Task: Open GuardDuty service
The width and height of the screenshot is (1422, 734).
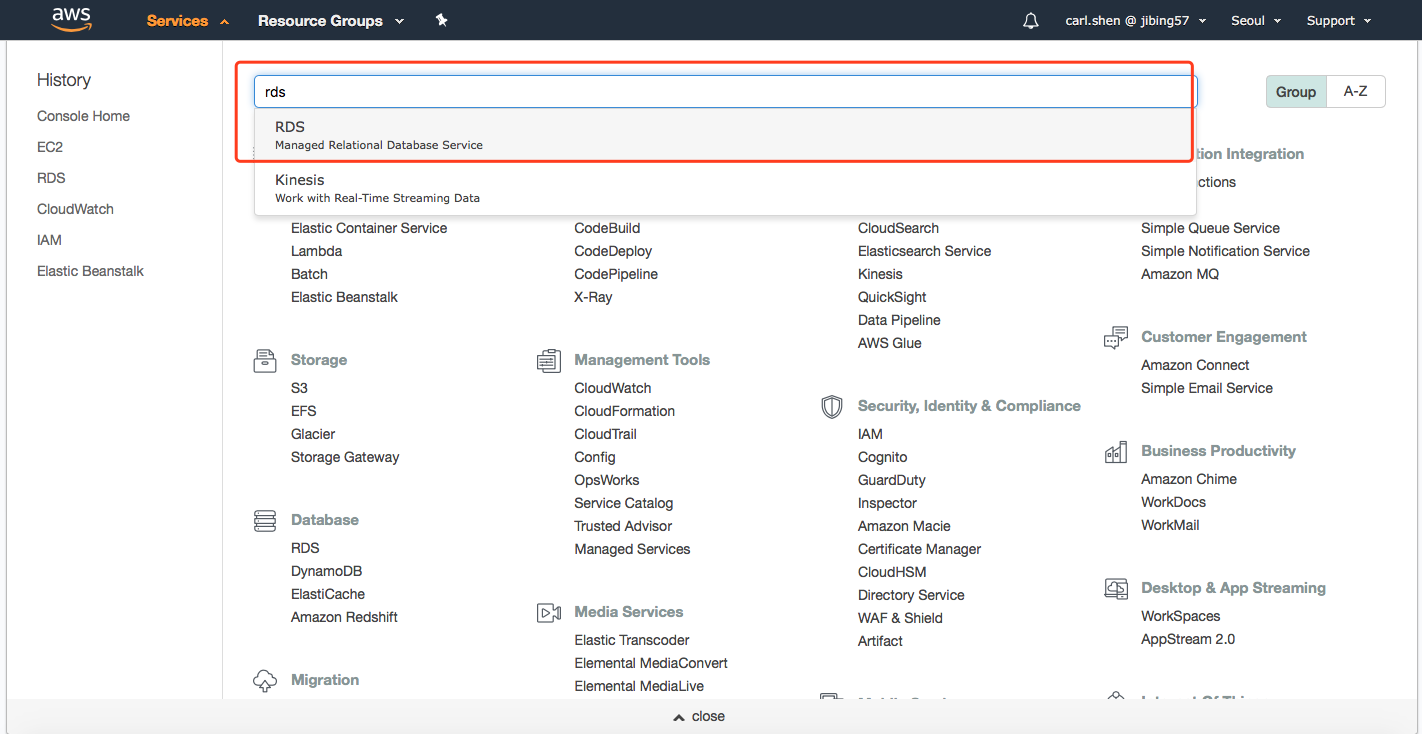Action: click(892, 480)
